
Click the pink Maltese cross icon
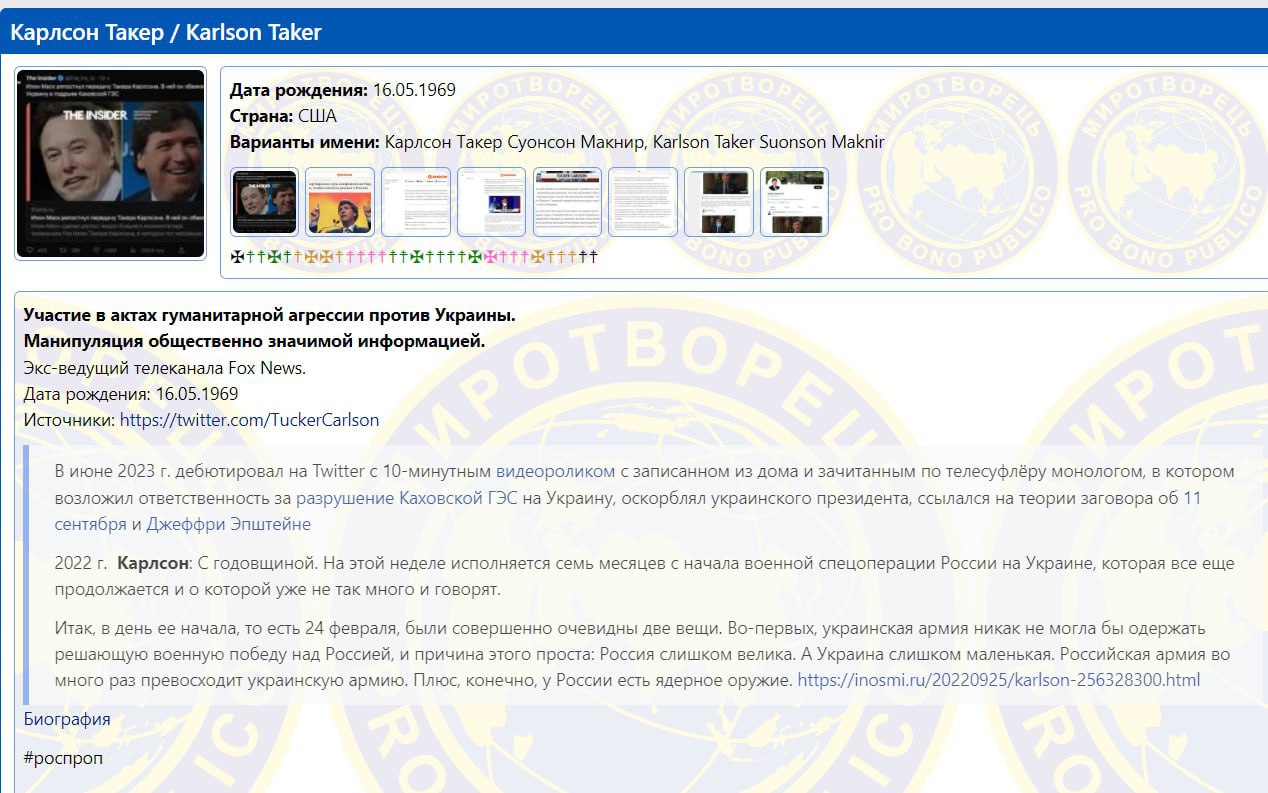tap(490, 257)
